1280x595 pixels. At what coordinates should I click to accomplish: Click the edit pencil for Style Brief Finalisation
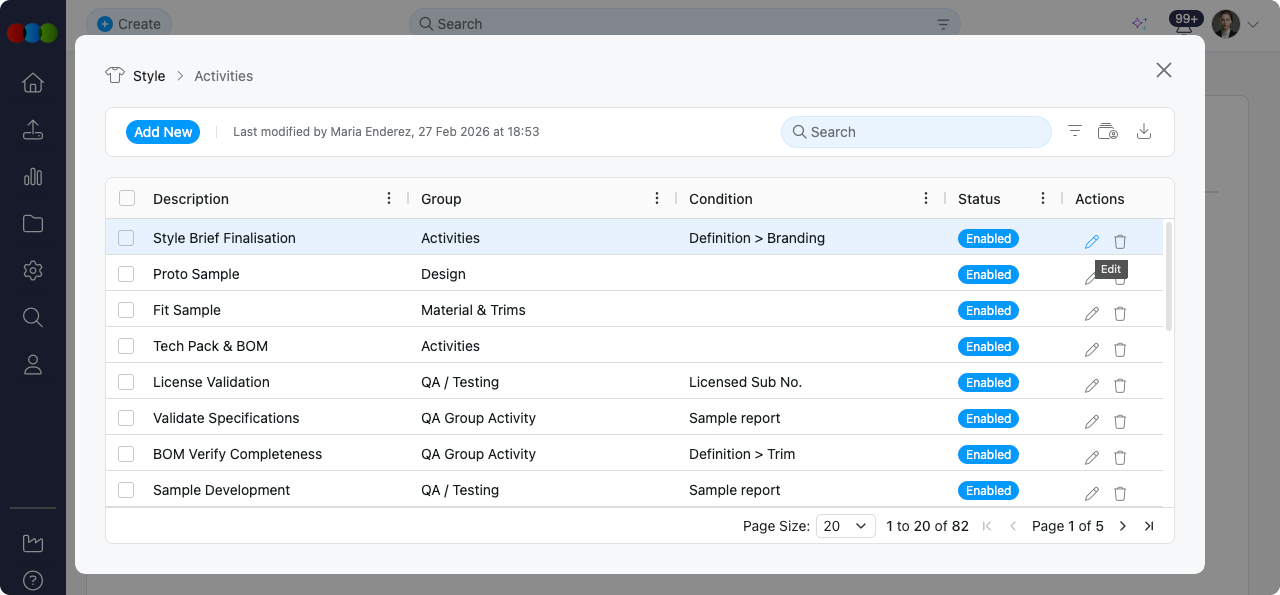coord(1091,241)
